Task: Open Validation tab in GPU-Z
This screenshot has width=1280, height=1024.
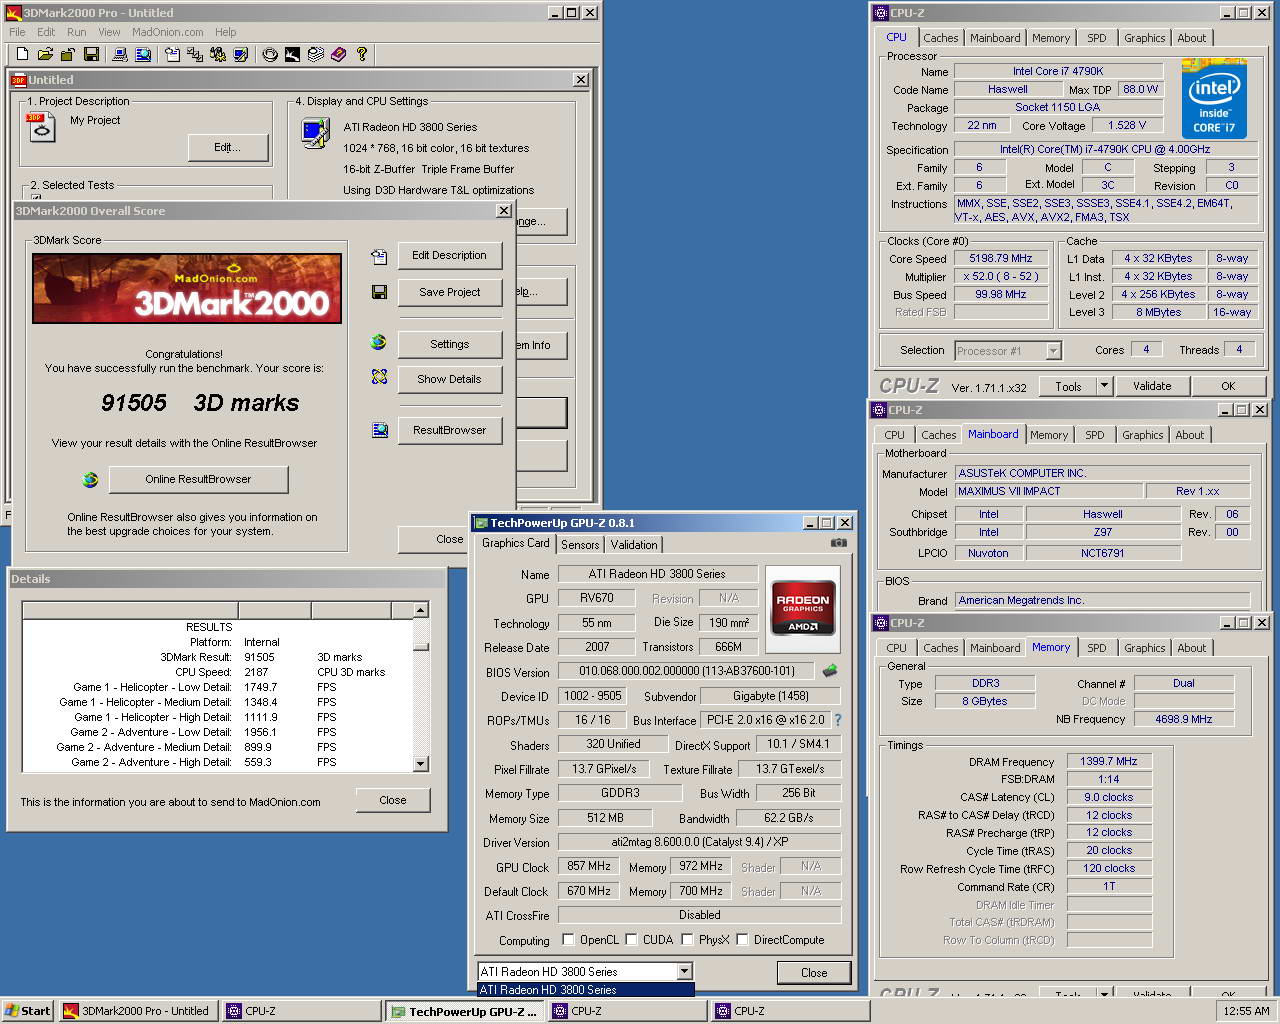Action: click(x=634, y=545)
